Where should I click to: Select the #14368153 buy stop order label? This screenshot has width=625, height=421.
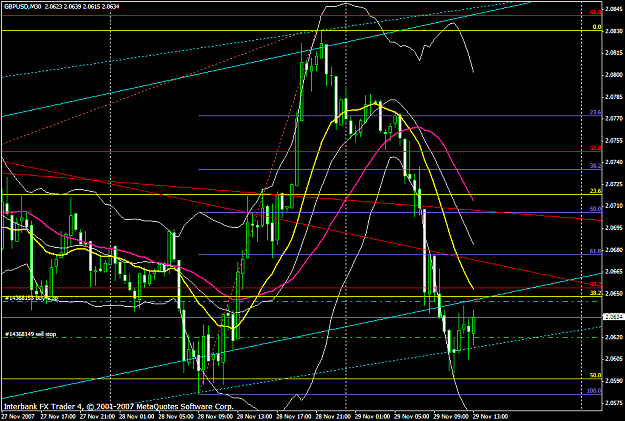(31, 298)
